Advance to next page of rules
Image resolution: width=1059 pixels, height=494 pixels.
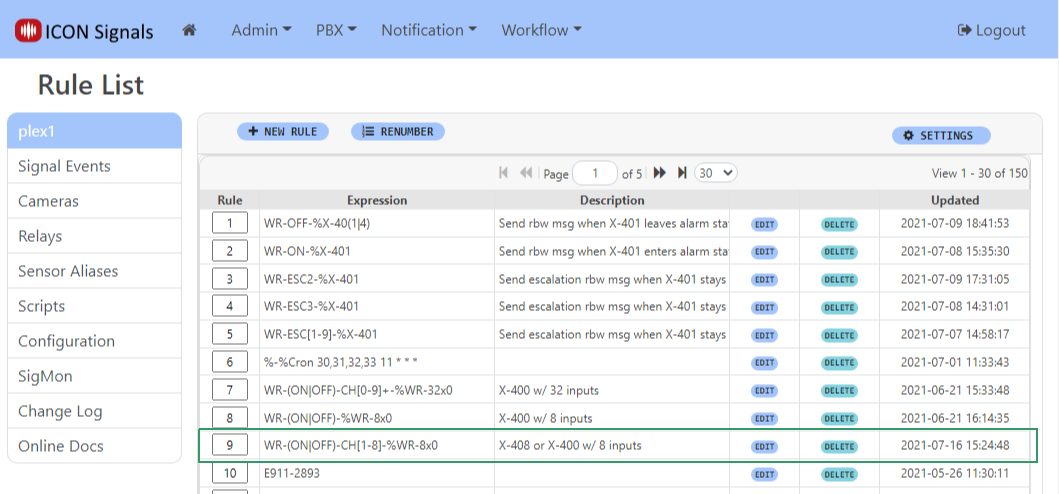(660, 173)
